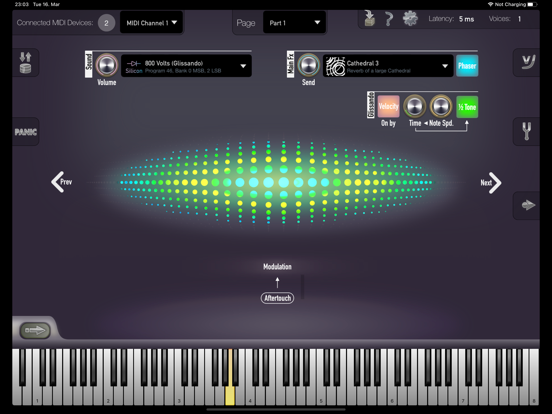
Task: Open the tuning fork panel
Action: click(526, 131)
